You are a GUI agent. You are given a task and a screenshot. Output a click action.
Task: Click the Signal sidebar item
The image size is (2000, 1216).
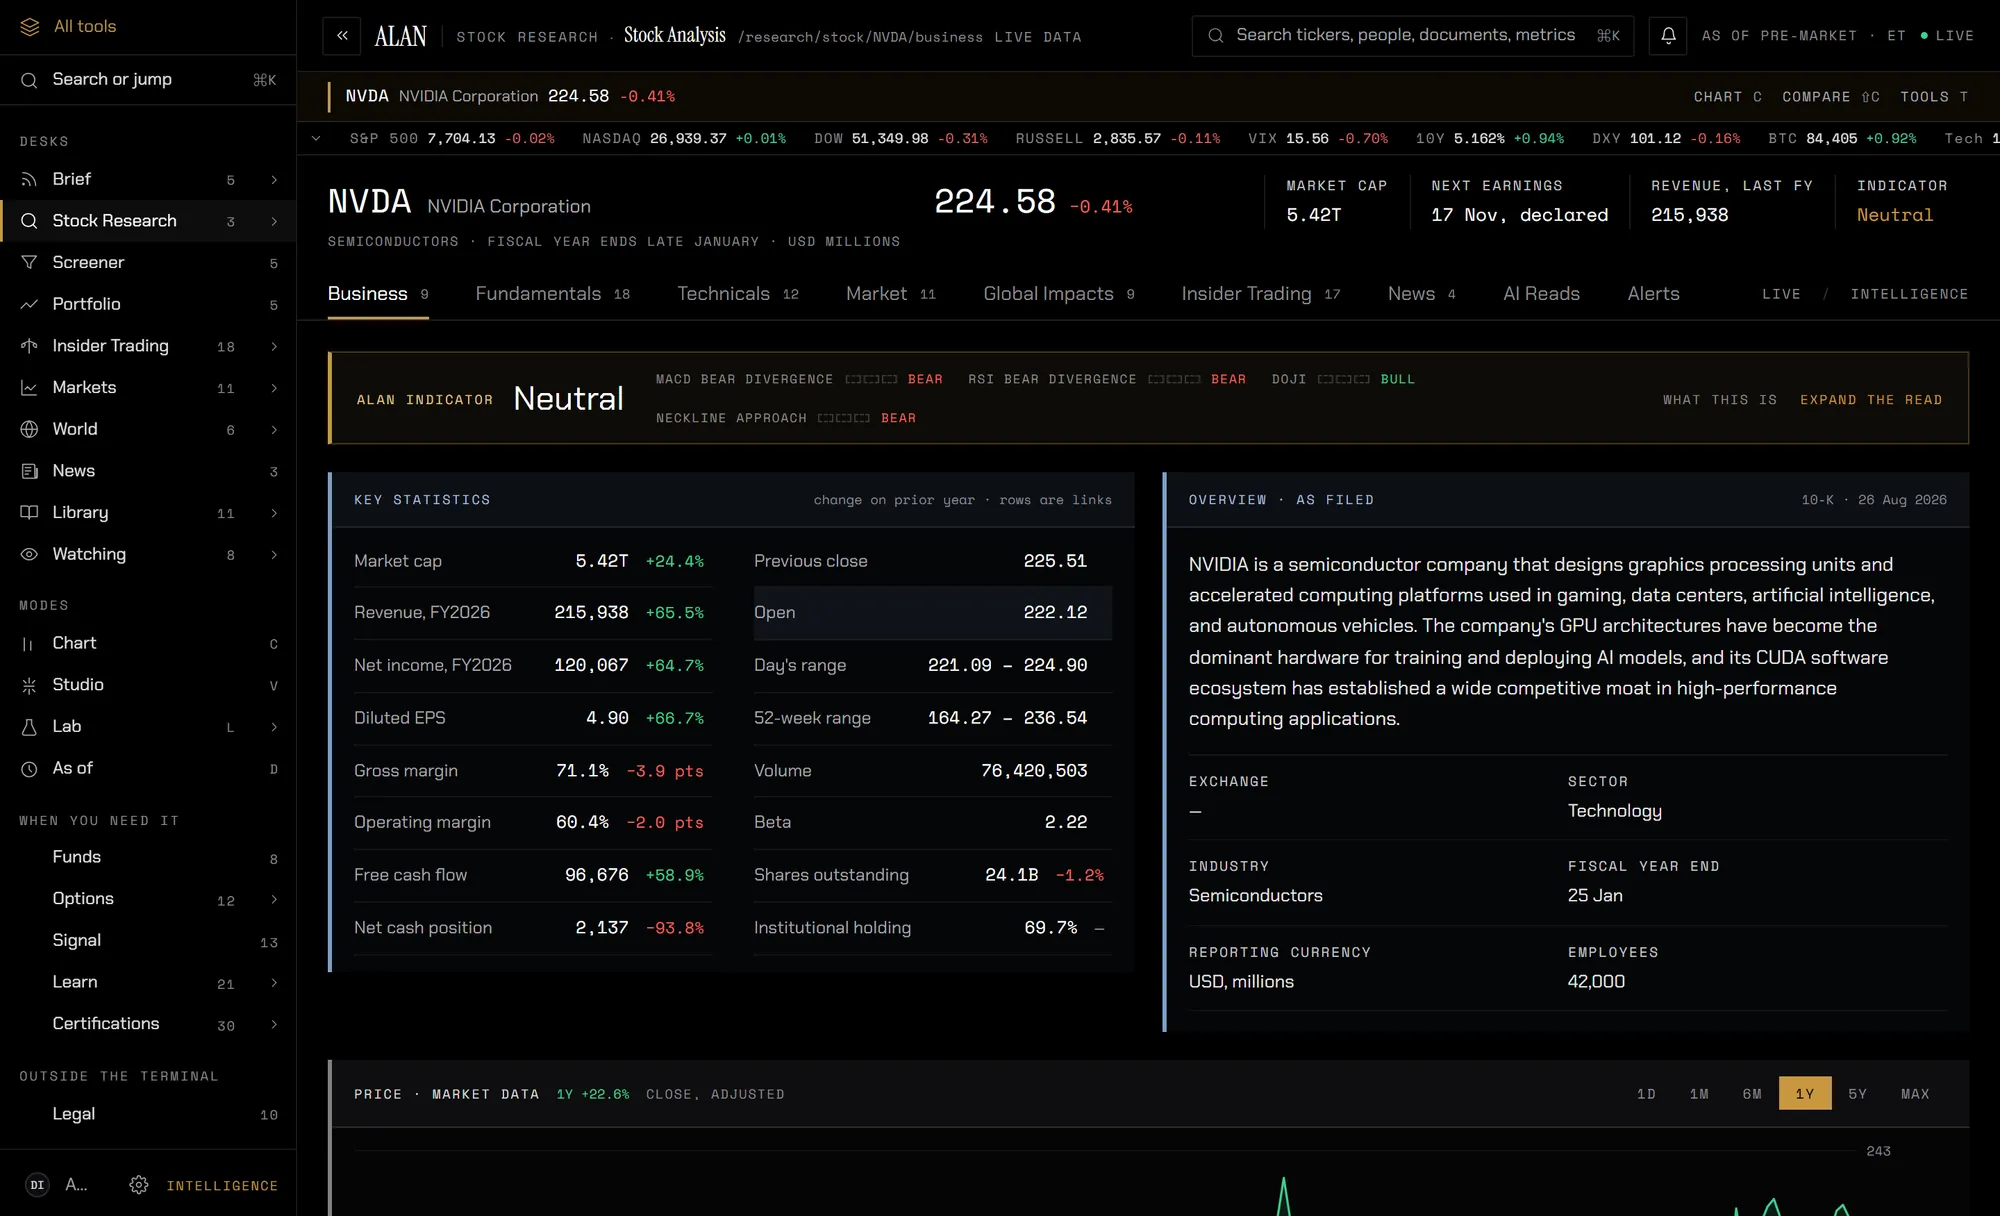pos(148,941)
